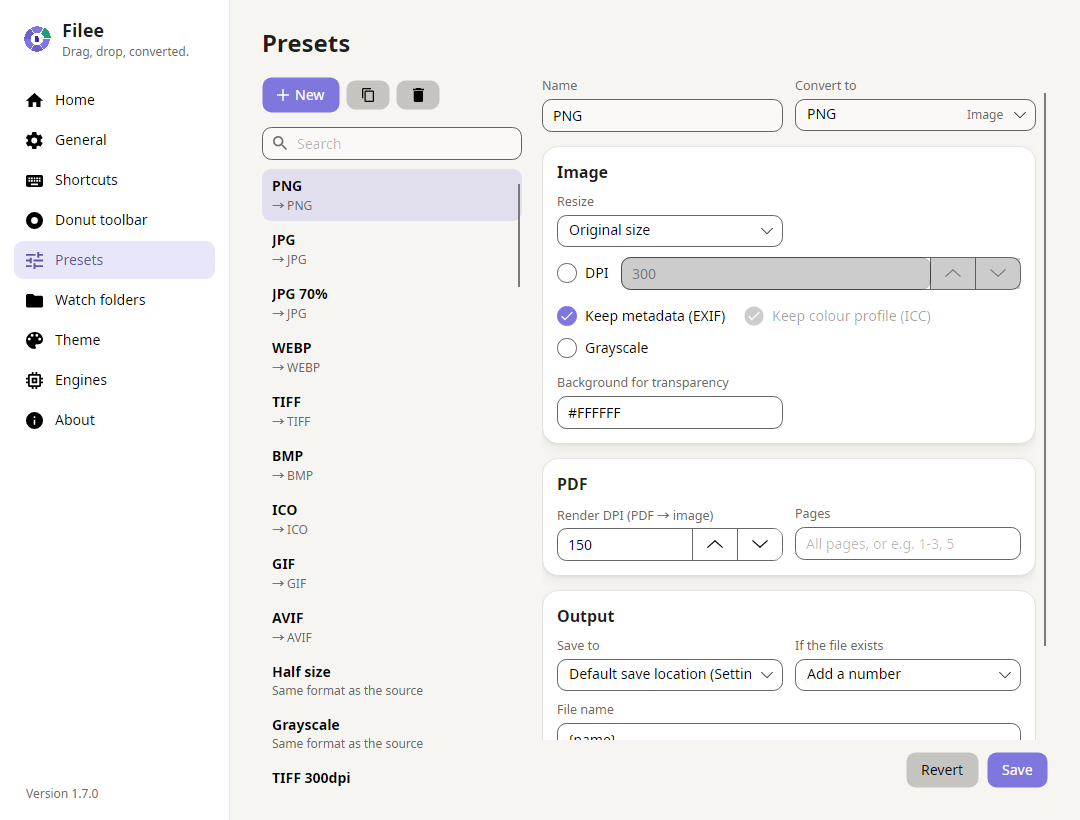This screenshot has height=820, width=1080.
Task: Click the settings panel vertical scrollbar
Action: (1045, 369)
